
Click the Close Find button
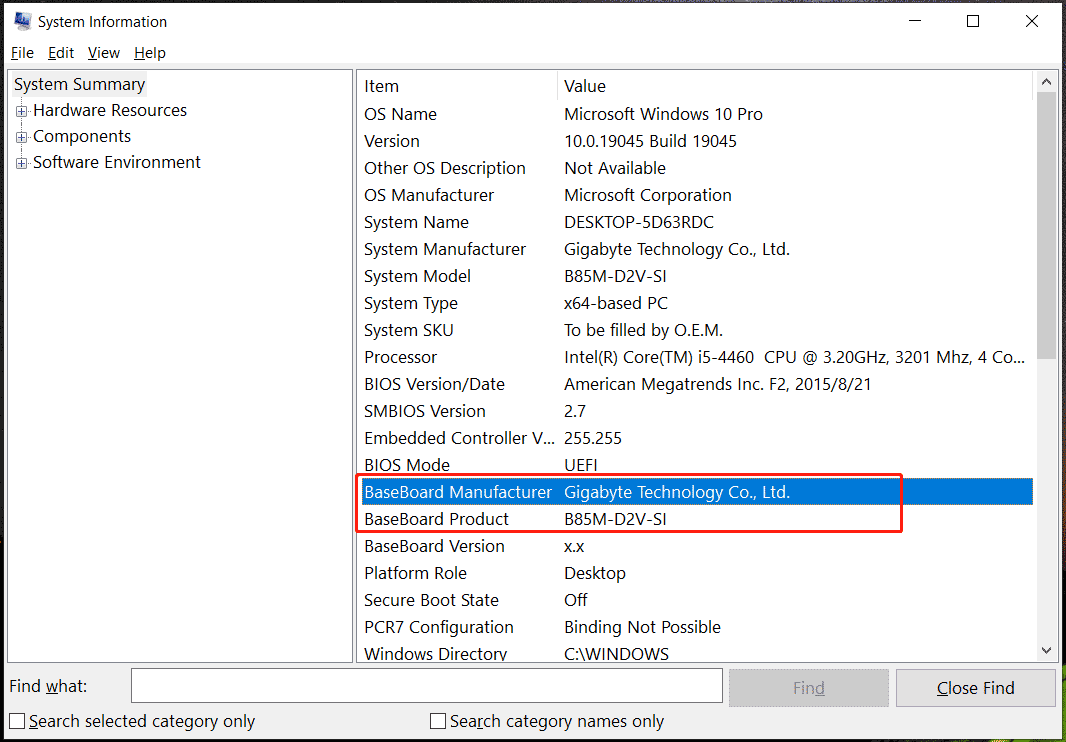[x=976, y=688]
